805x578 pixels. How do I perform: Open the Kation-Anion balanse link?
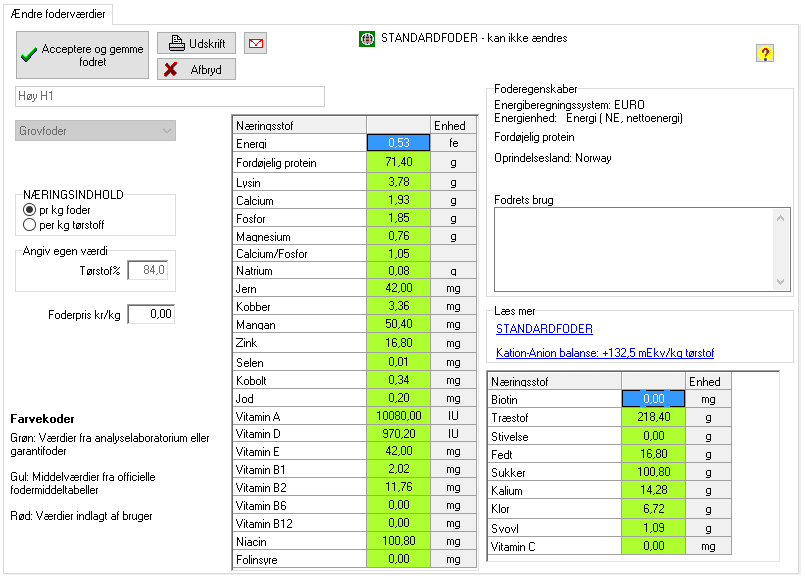605,353
